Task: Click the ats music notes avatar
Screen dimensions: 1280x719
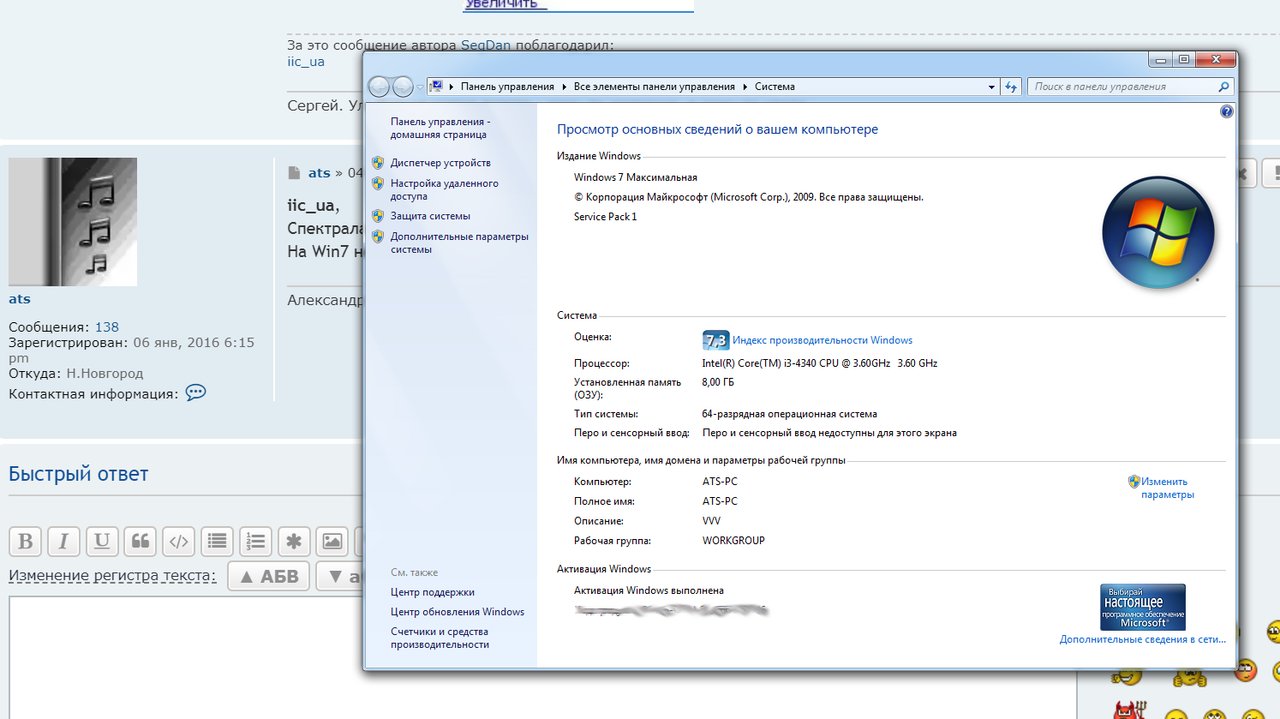Action: coord(73,221)
